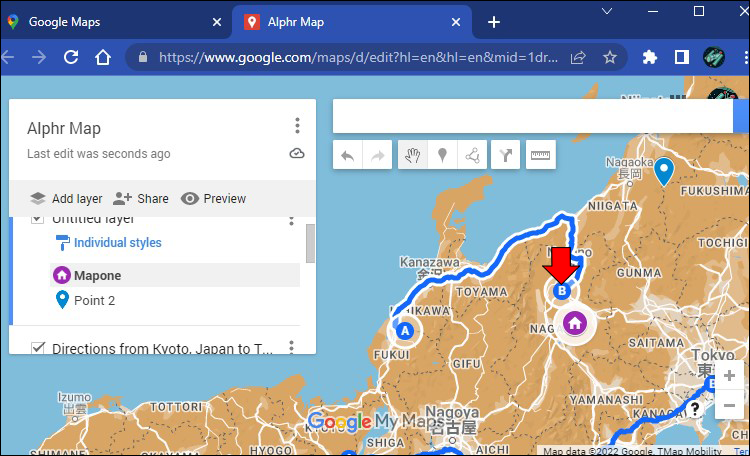Screen dimensions: 750x456
Task: Toggle the browser side panel icon
Action: pos(682,57)
